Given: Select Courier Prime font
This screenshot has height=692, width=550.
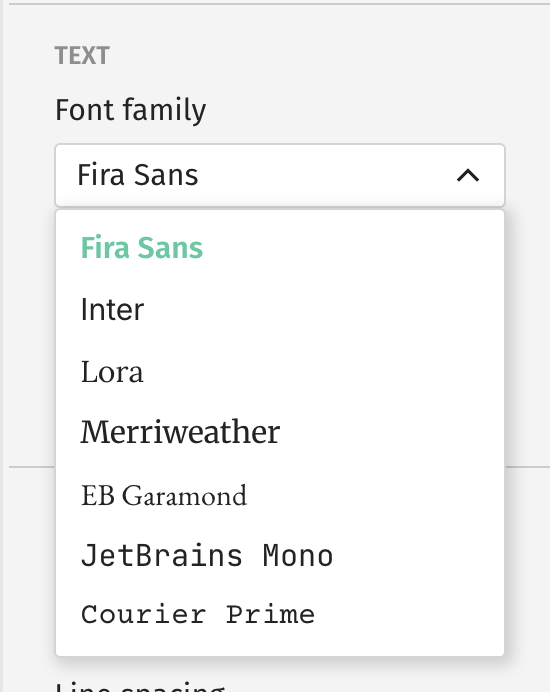Looking at the screenshot, I should pos(280,615).
